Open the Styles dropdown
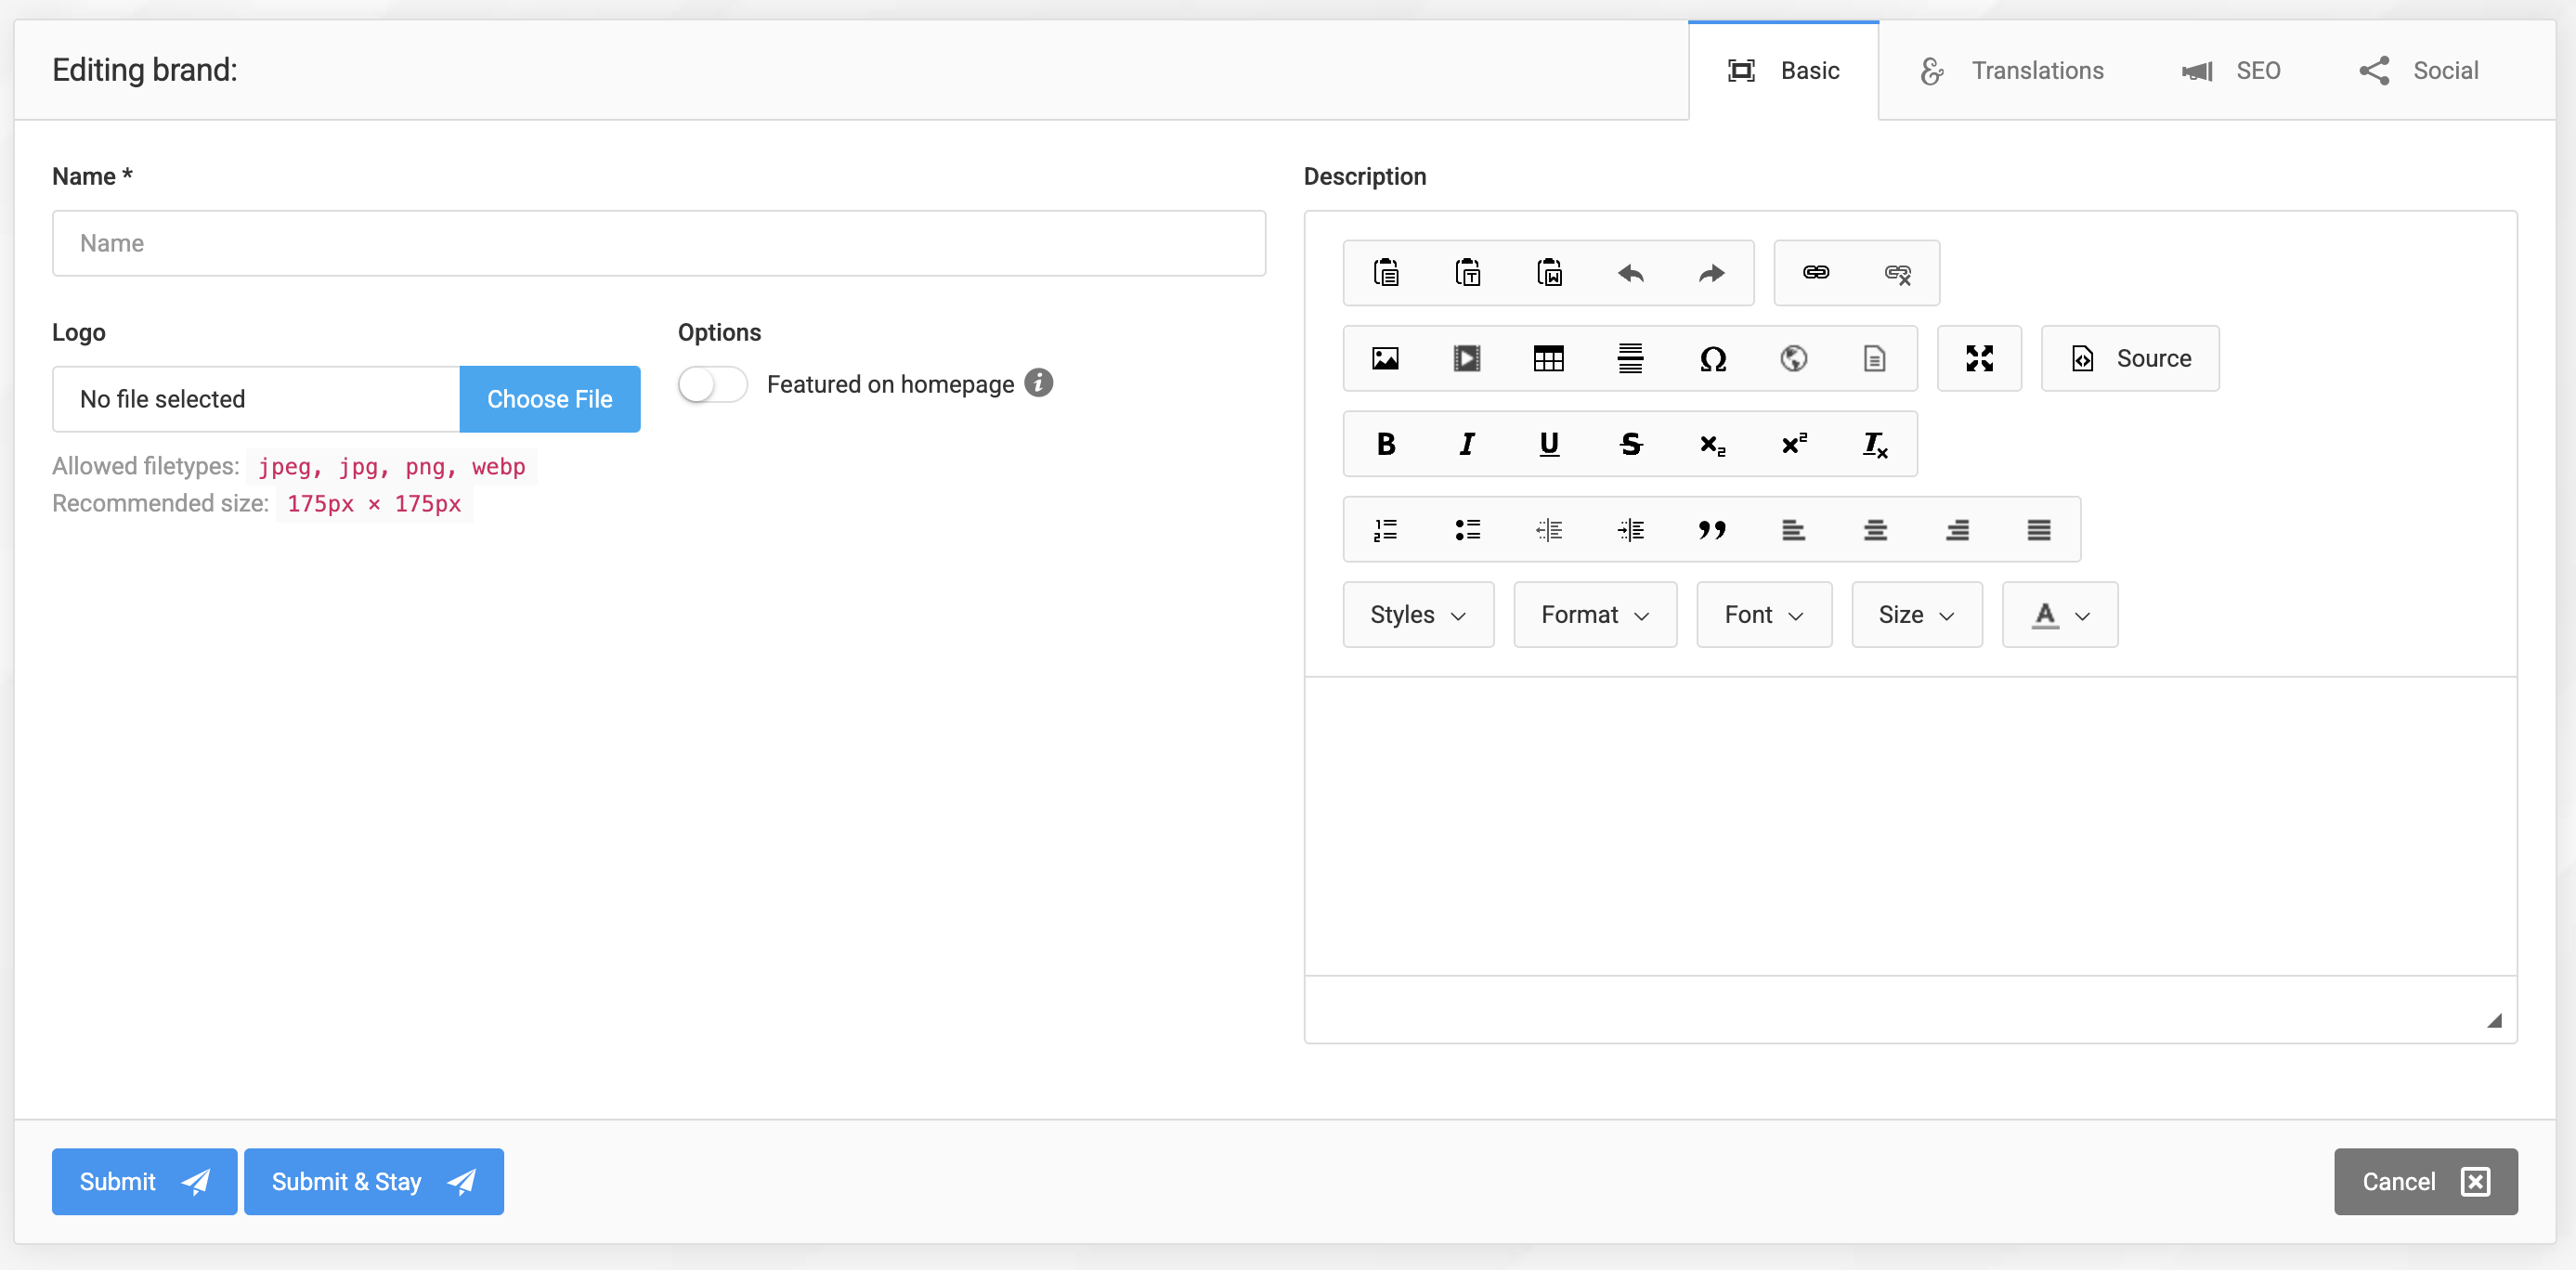The height and width of the screenshot is (1270, 2576). [x=1417, y=615]
